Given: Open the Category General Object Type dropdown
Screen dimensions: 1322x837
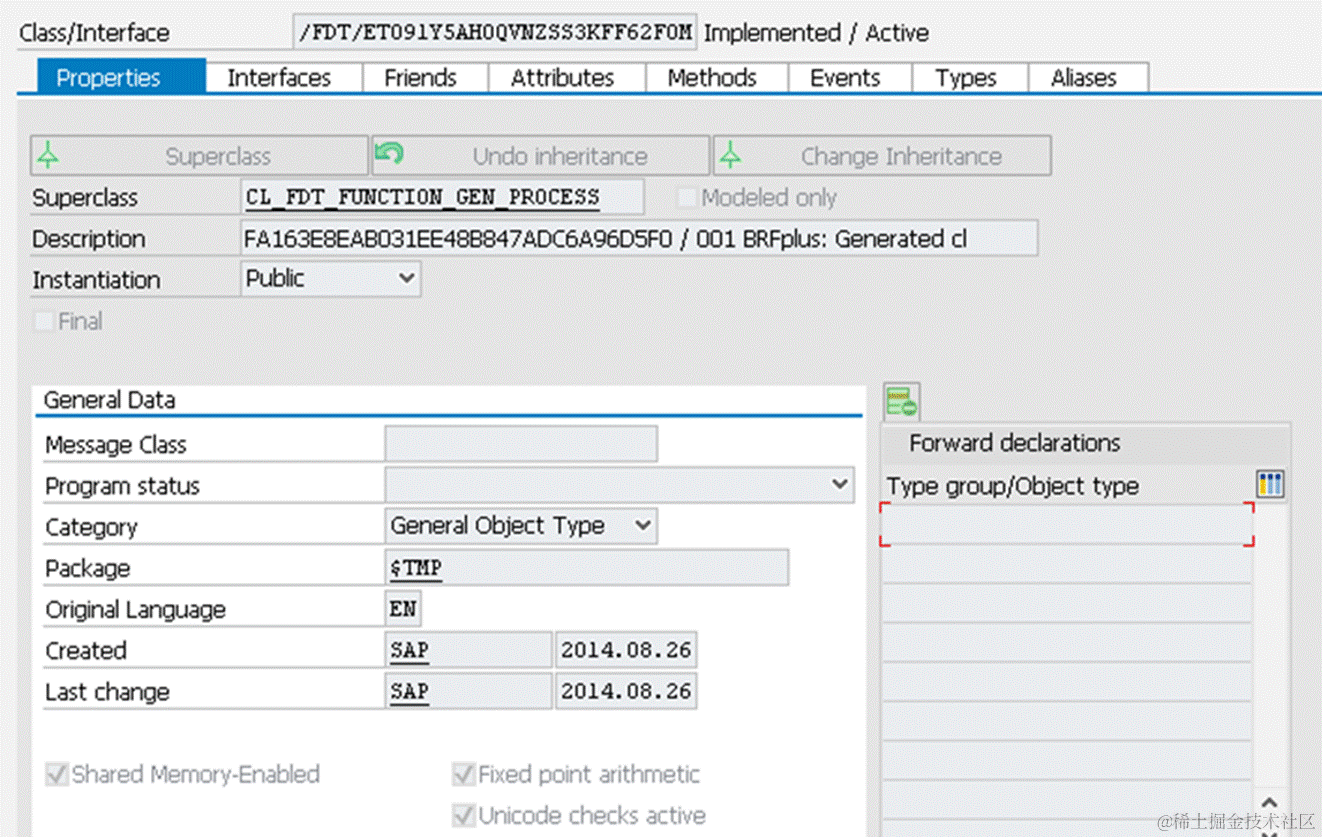Looking at the screenshot, I should point(521,526).
